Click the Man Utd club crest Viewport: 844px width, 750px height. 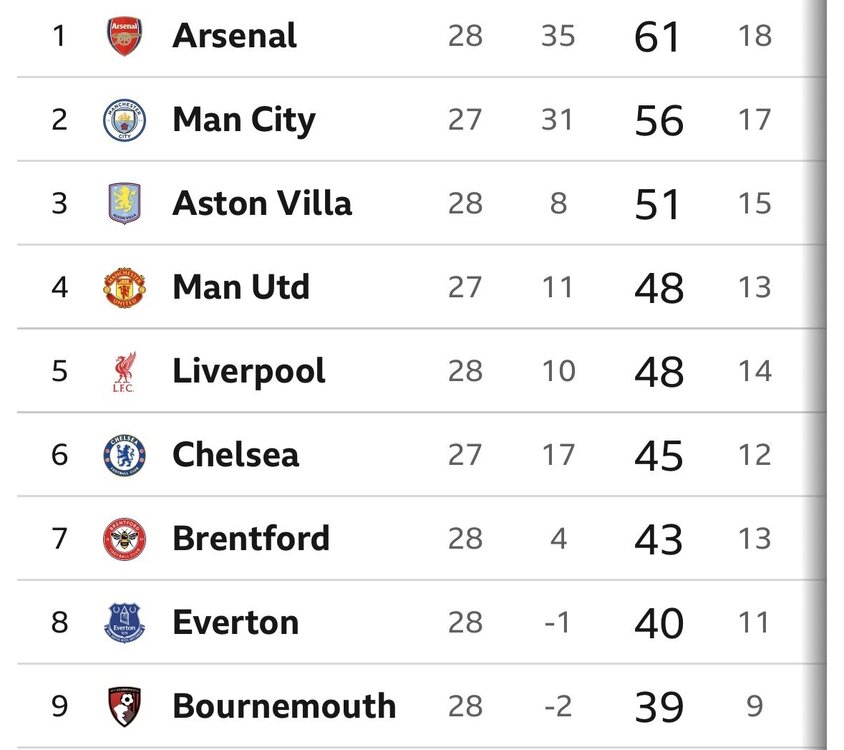click(124, 288)
